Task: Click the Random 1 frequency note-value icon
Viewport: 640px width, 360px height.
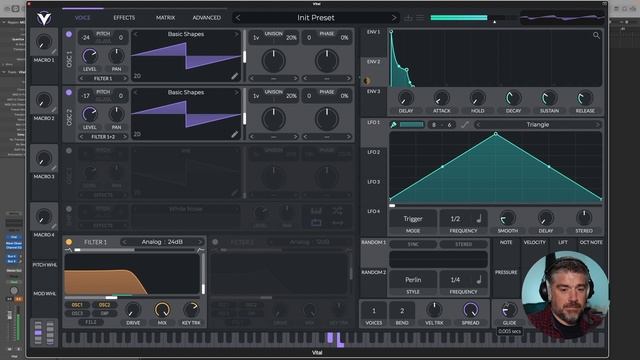Action: pyautogui.click(x=479, y=280)
